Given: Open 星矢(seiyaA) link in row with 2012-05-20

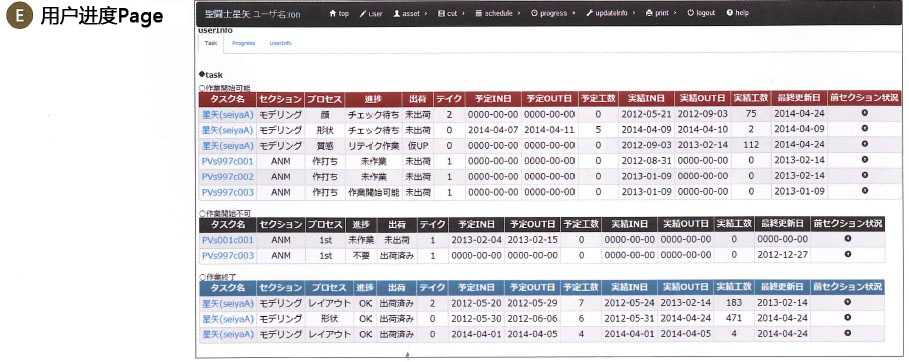Looking at the screenshot, I should point(228,303).
